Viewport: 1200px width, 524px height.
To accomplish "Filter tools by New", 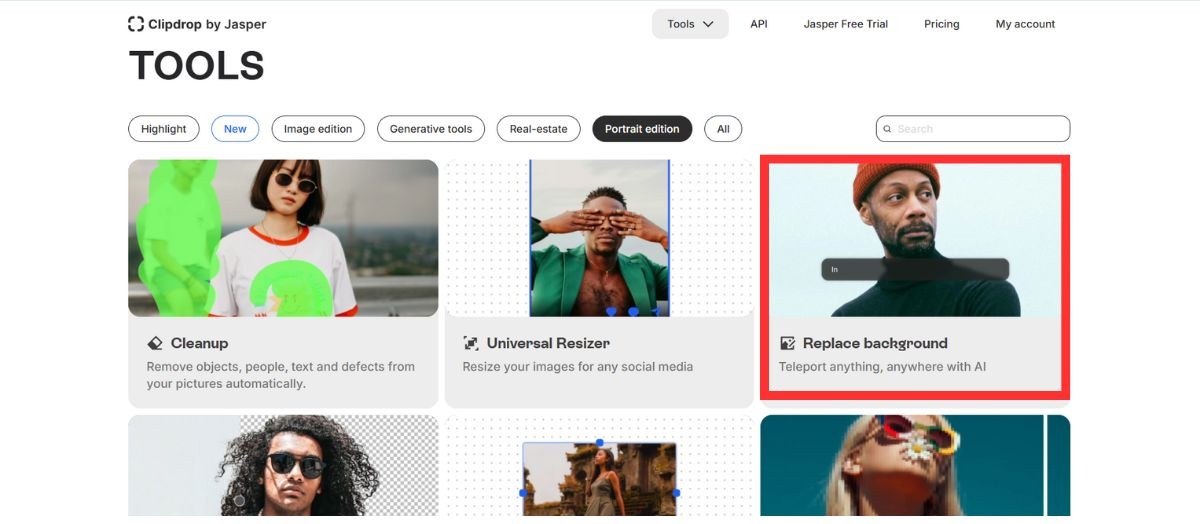I will click(x=235, y=129).
